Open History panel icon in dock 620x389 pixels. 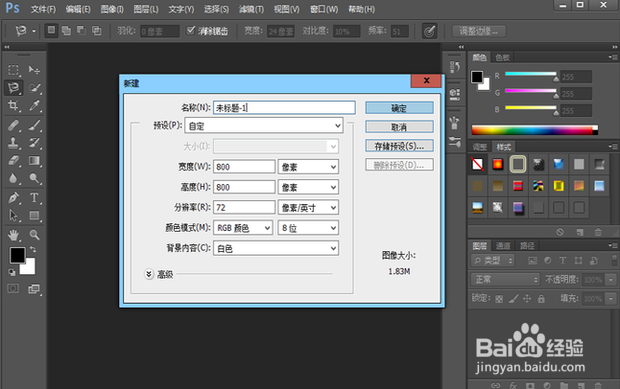coord(455,66)
